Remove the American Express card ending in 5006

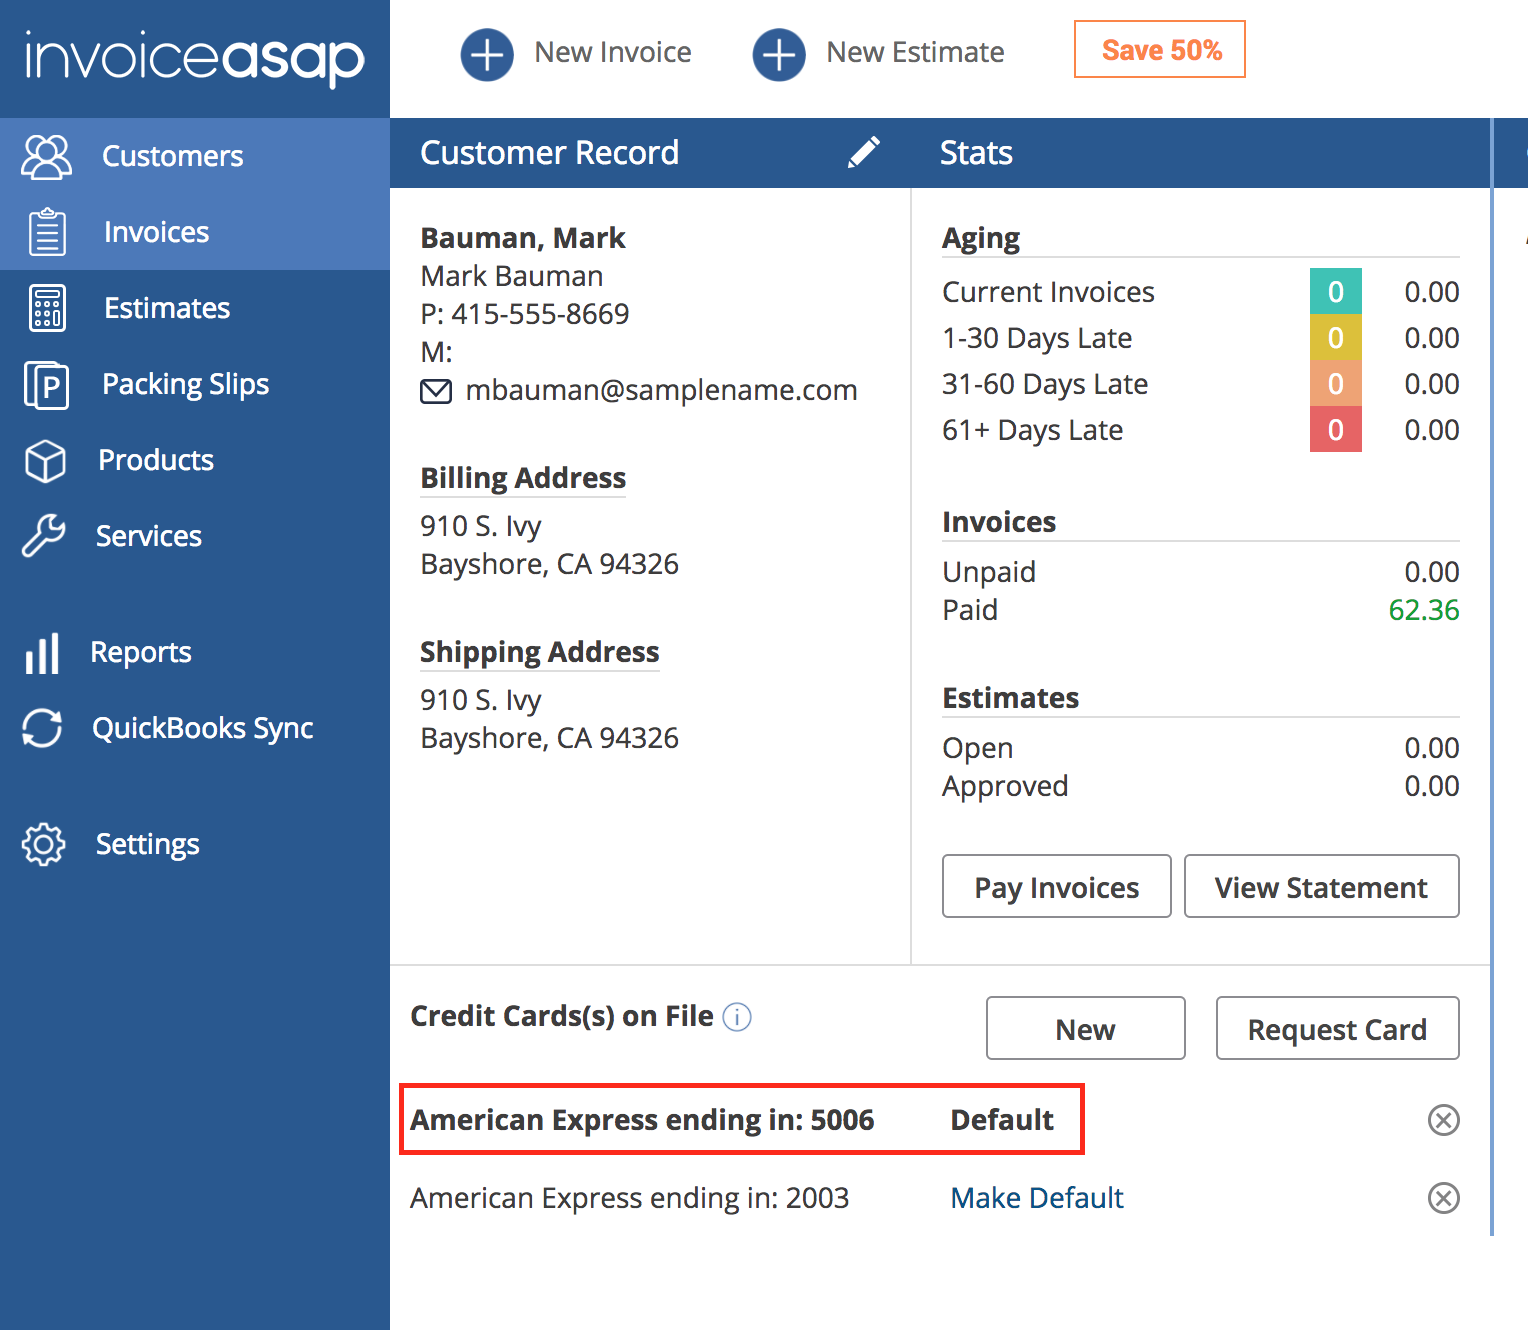tap(1443, 1120)
